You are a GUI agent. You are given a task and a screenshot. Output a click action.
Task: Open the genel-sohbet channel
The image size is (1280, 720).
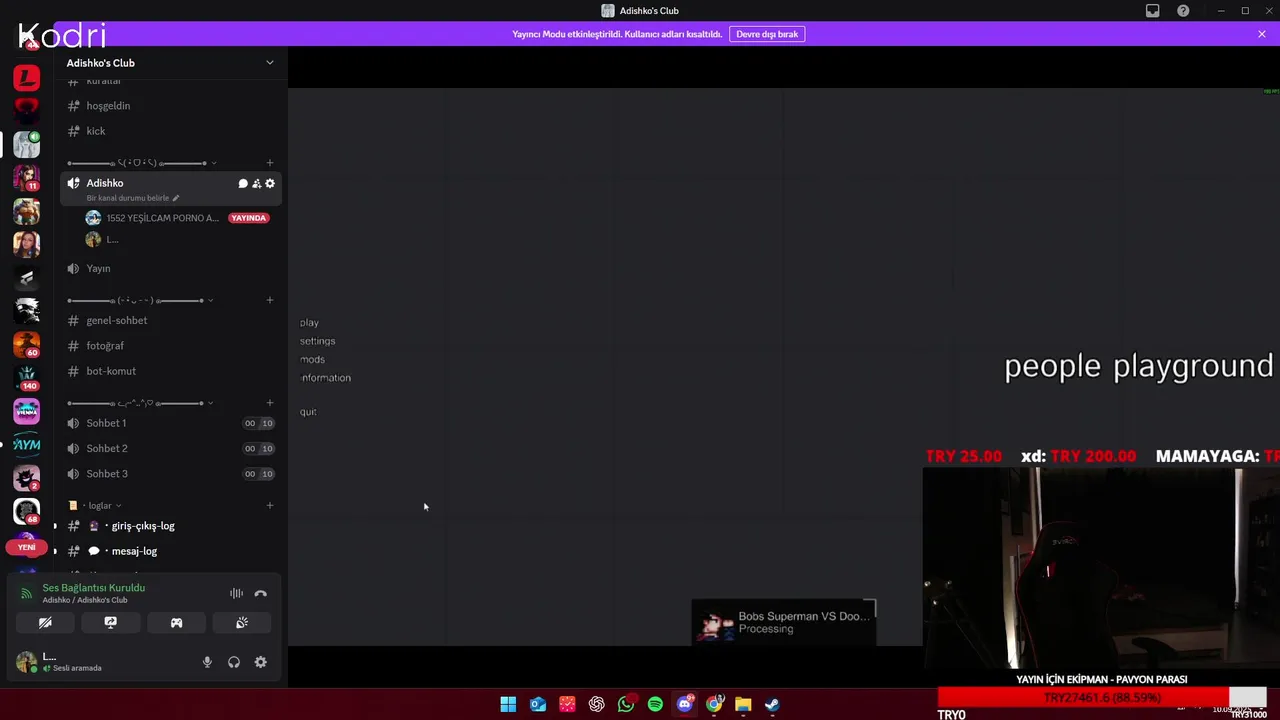pyautogui.click(x=170, y=321)
